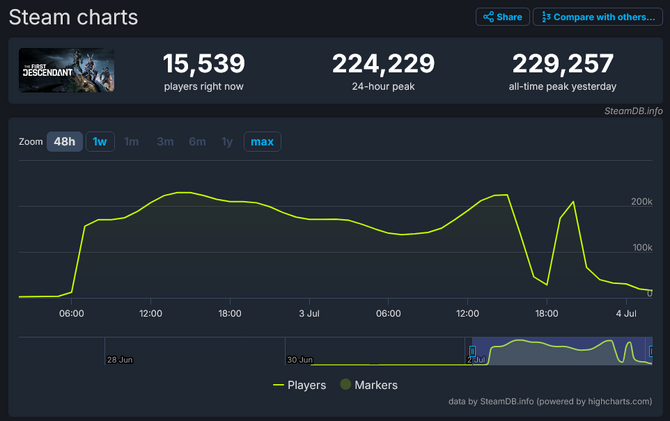670x421 pixels.
Task: Choose the 1y zoom option
Action: pyautogui.click(x=227, y=142)
